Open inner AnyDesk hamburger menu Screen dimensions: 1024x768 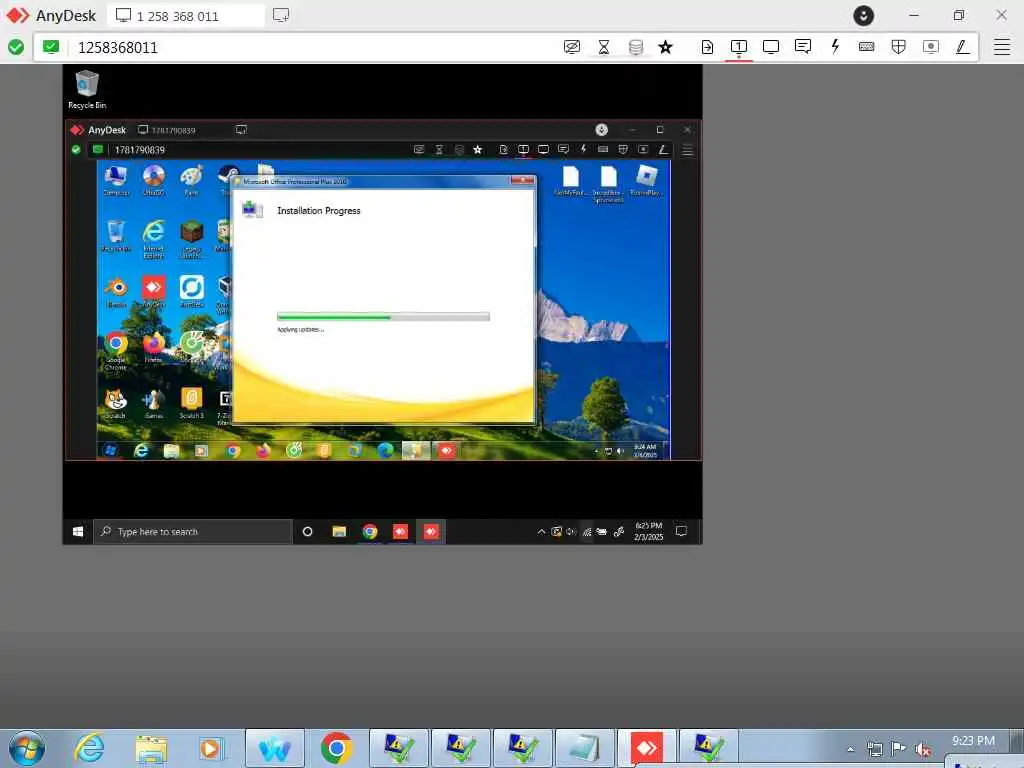[x=687, y=150]
